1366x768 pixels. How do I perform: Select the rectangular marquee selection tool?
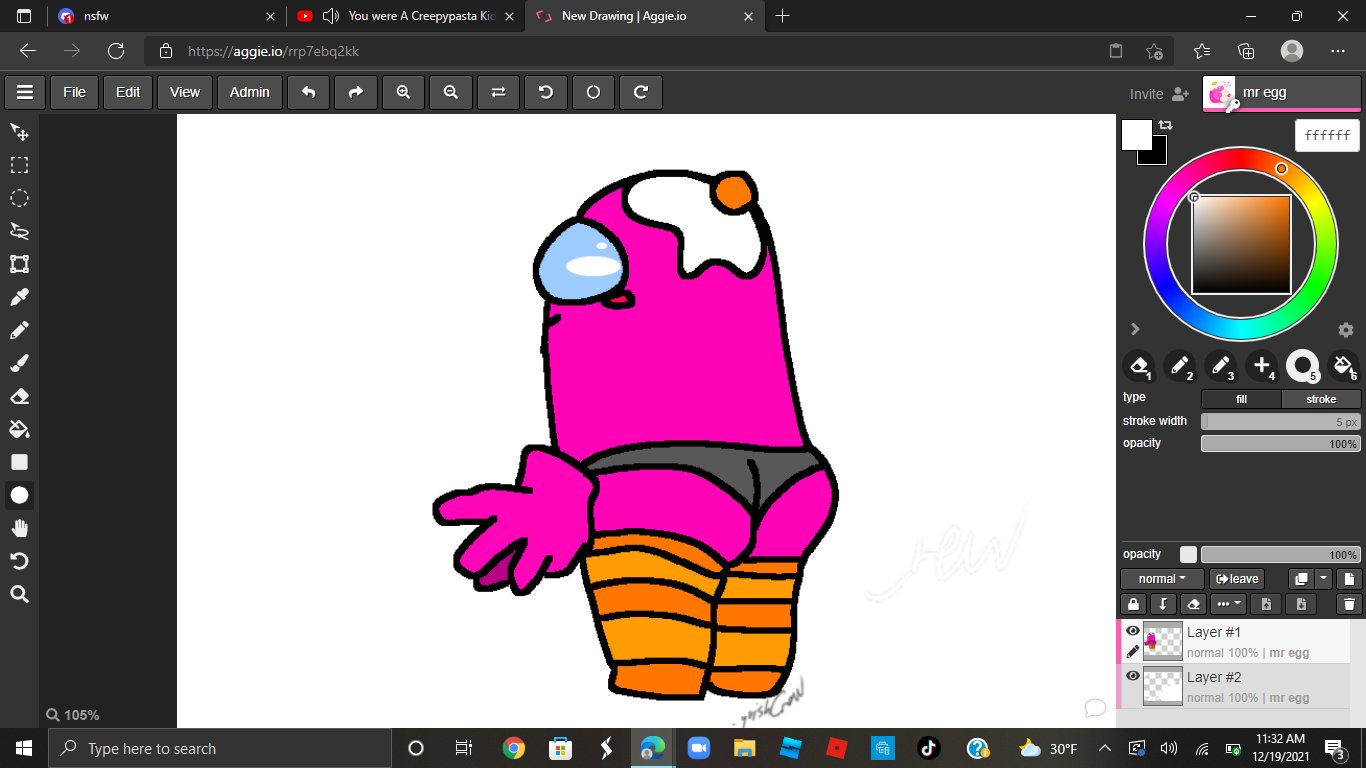[19, 165]
